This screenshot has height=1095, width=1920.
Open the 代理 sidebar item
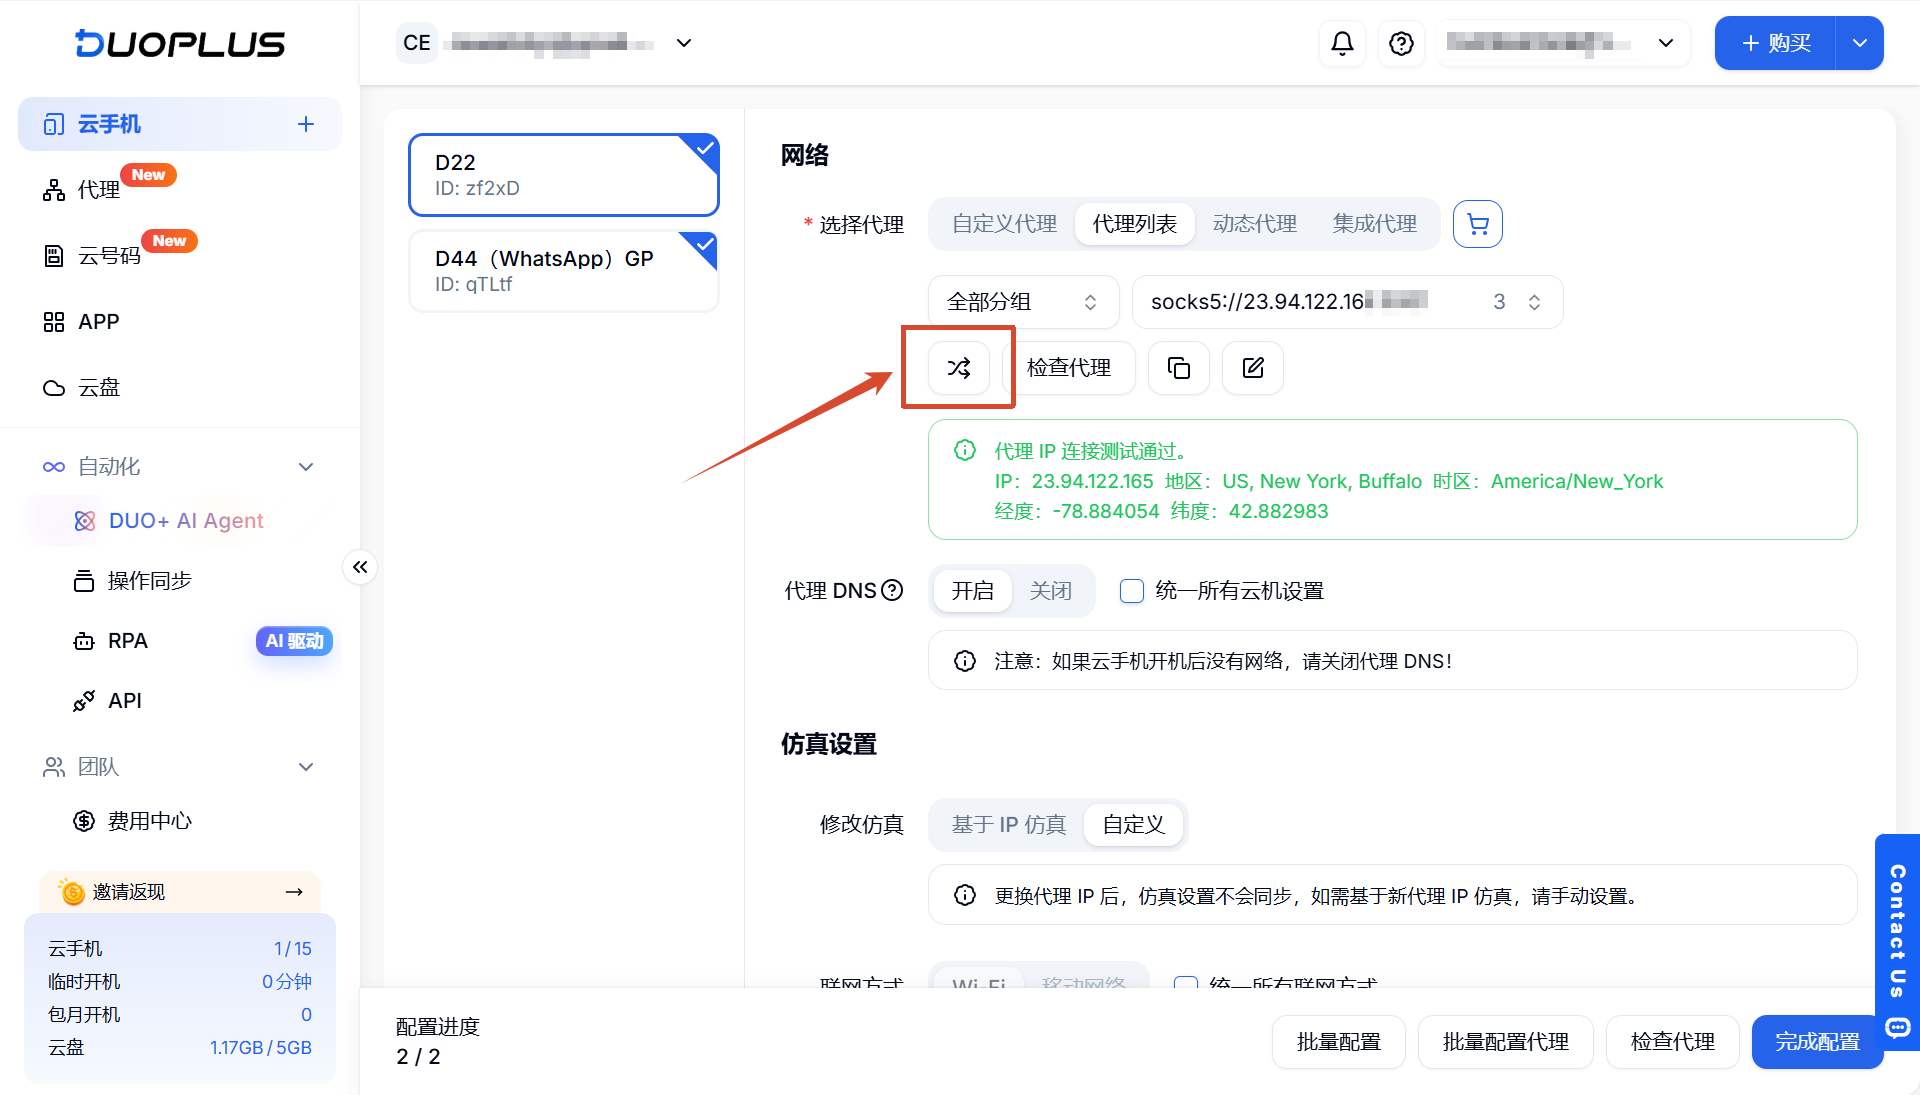click(99, 190)
